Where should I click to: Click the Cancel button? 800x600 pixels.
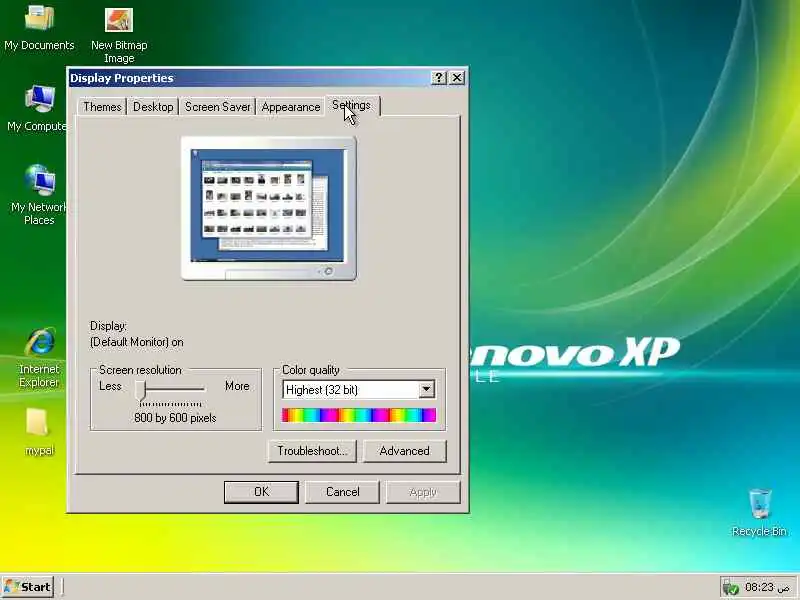tap(342, 492)
